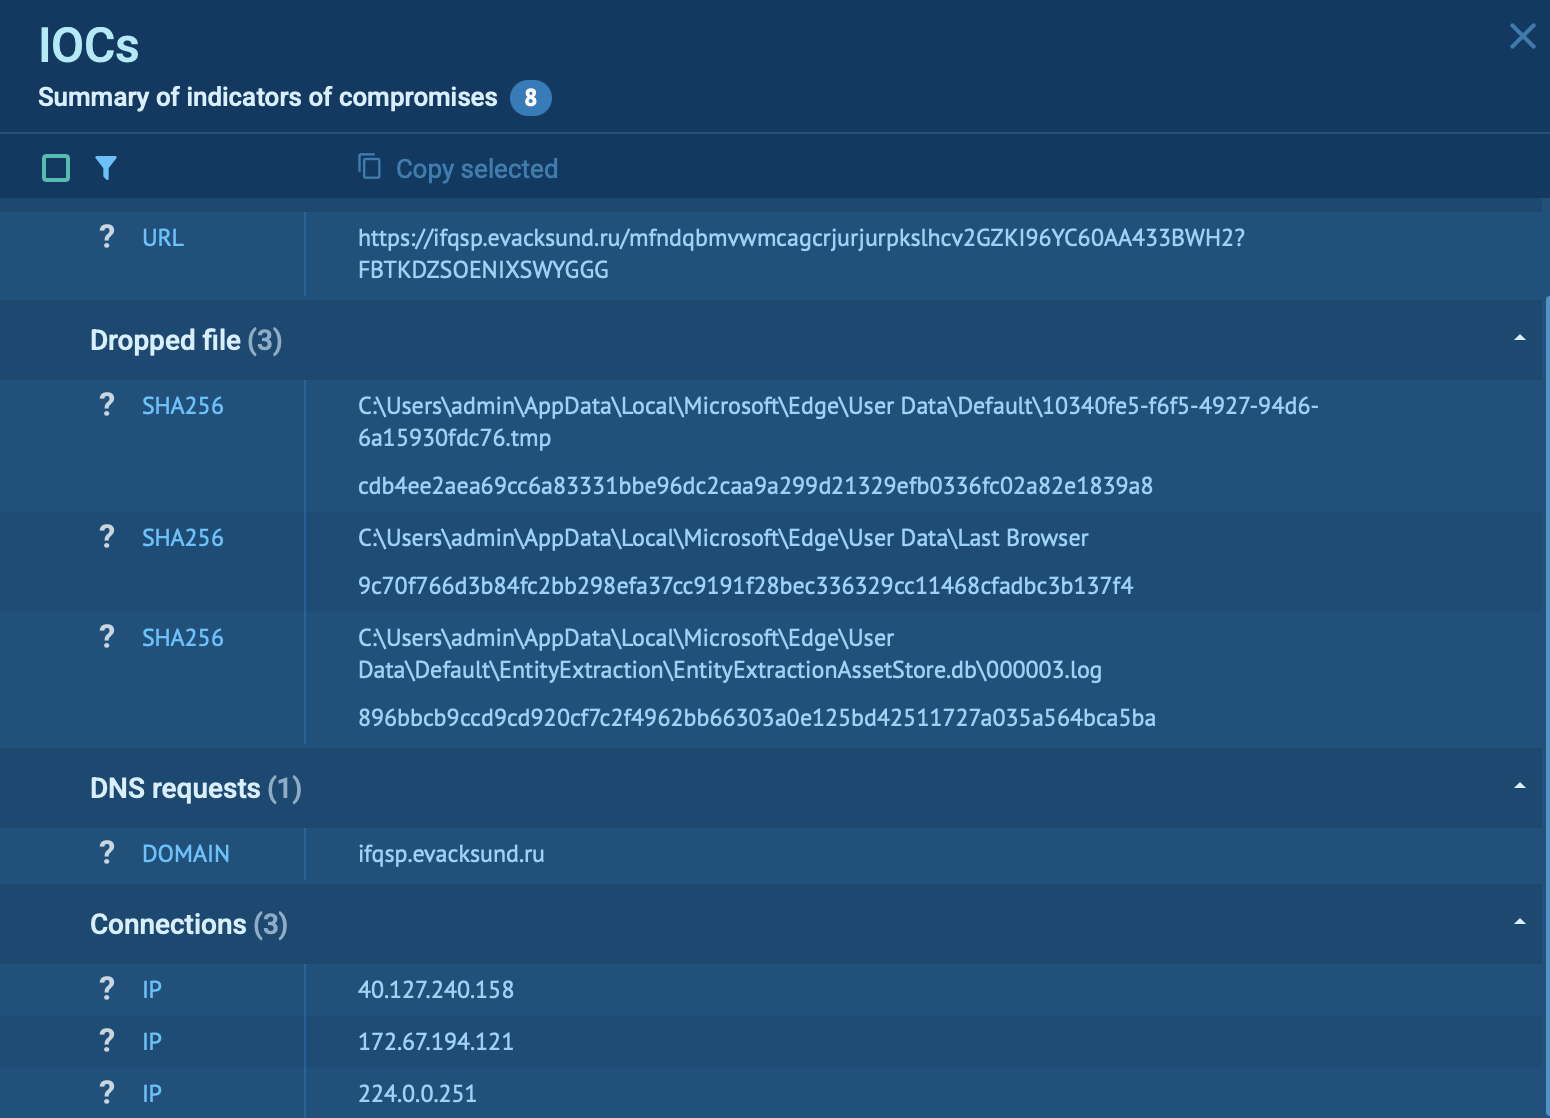Click the indicator count badge showing 8

pos(530,98)
